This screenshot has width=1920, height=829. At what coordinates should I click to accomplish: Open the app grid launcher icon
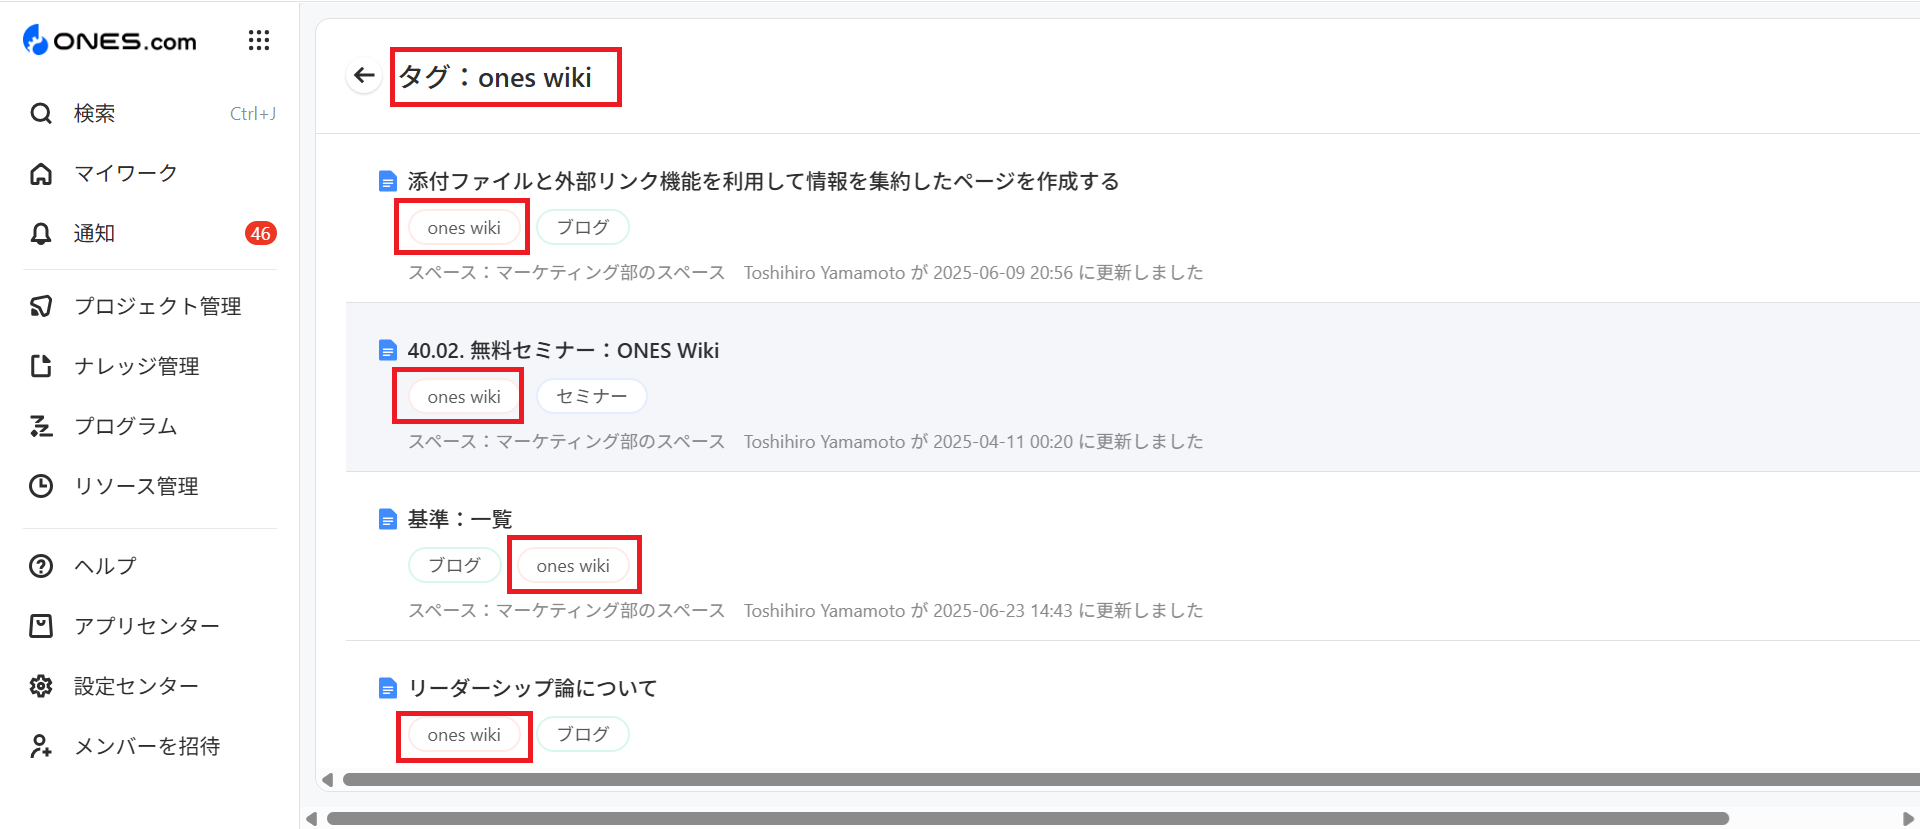[259, 40]
